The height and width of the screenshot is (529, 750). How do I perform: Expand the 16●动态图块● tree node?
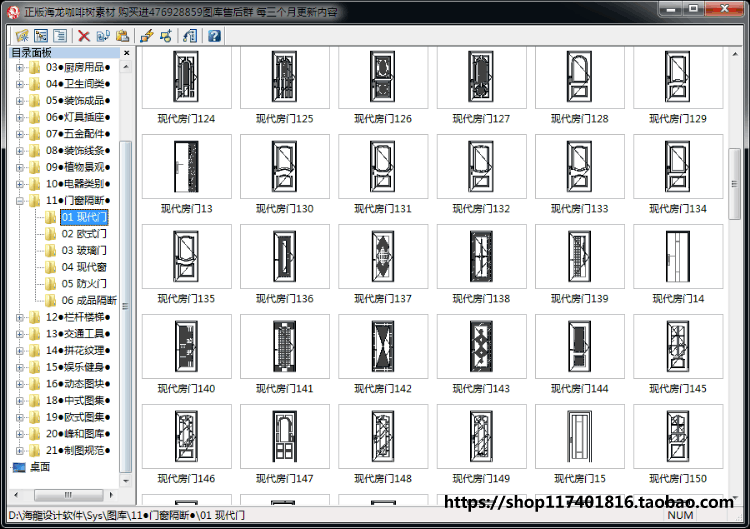tap(20, 384)
